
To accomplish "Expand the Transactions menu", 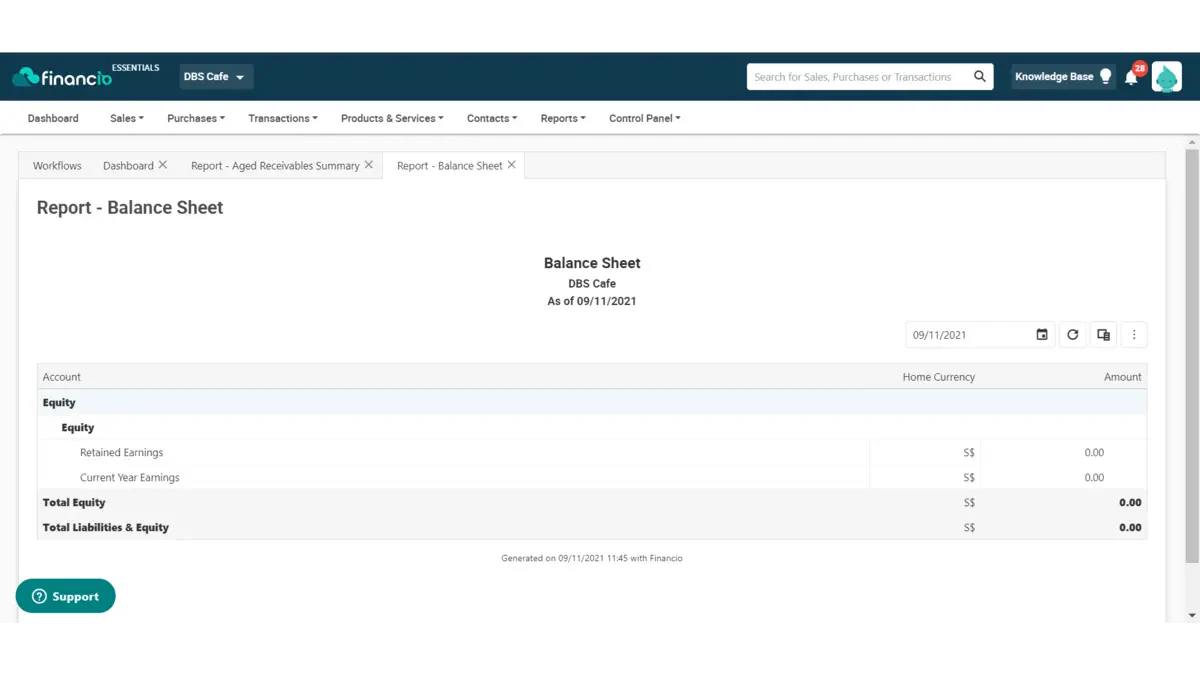I will (x=283, y=118).
